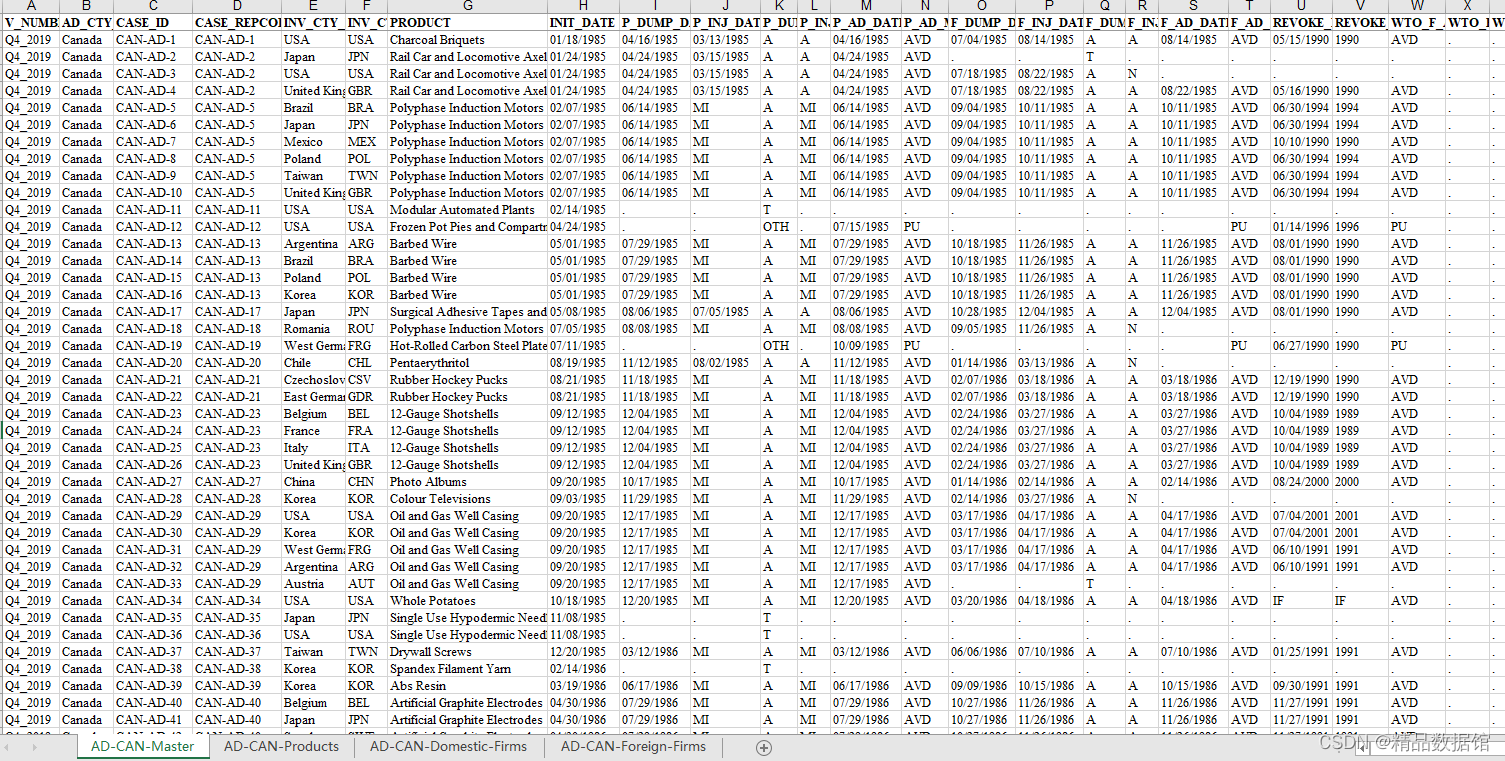Select column S by its header letter
This screenshot has width=1505, height=761.
[1193, 6]
